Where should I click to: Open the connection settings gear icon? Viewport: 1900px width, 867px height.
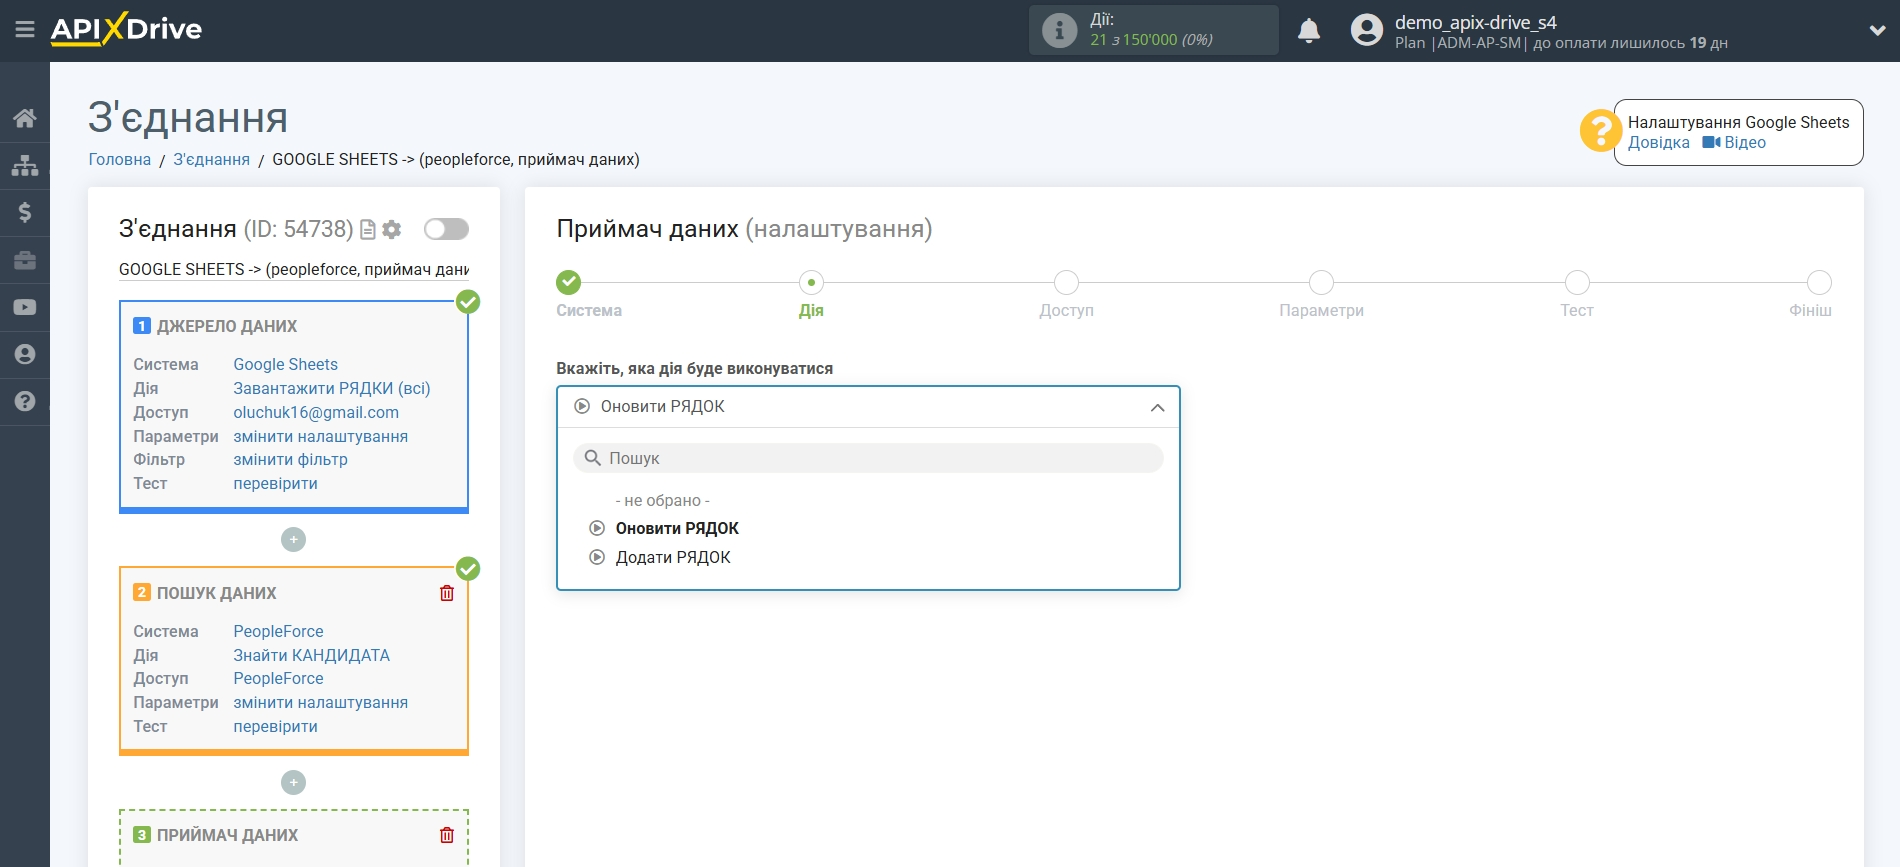point(392,230)
